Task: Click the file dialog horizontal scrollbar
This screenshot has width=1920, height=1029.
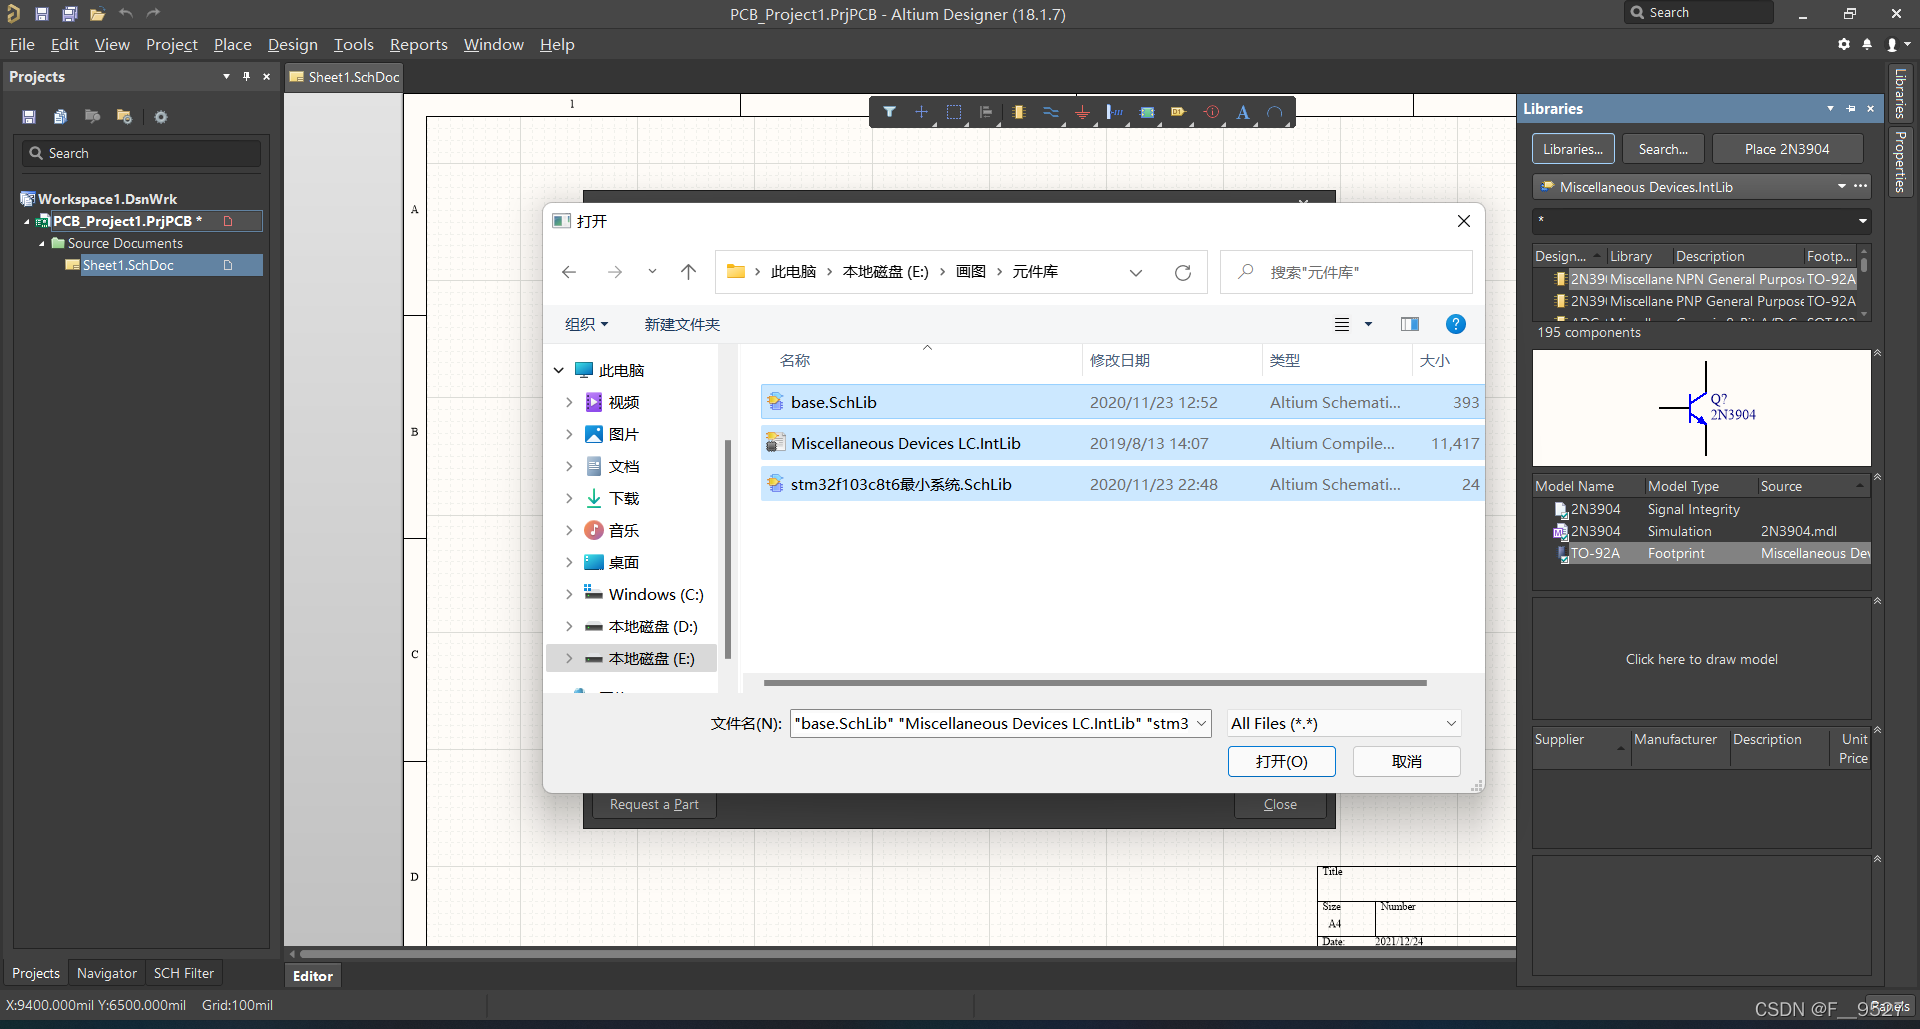Action: tap(1094, 683)
